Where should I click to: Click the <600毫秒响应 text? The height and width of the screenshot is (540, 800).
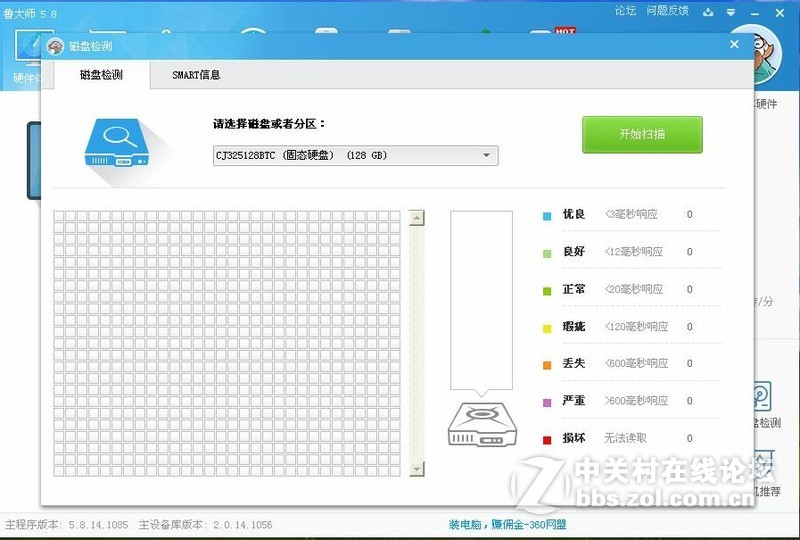(x=636, y=363)
